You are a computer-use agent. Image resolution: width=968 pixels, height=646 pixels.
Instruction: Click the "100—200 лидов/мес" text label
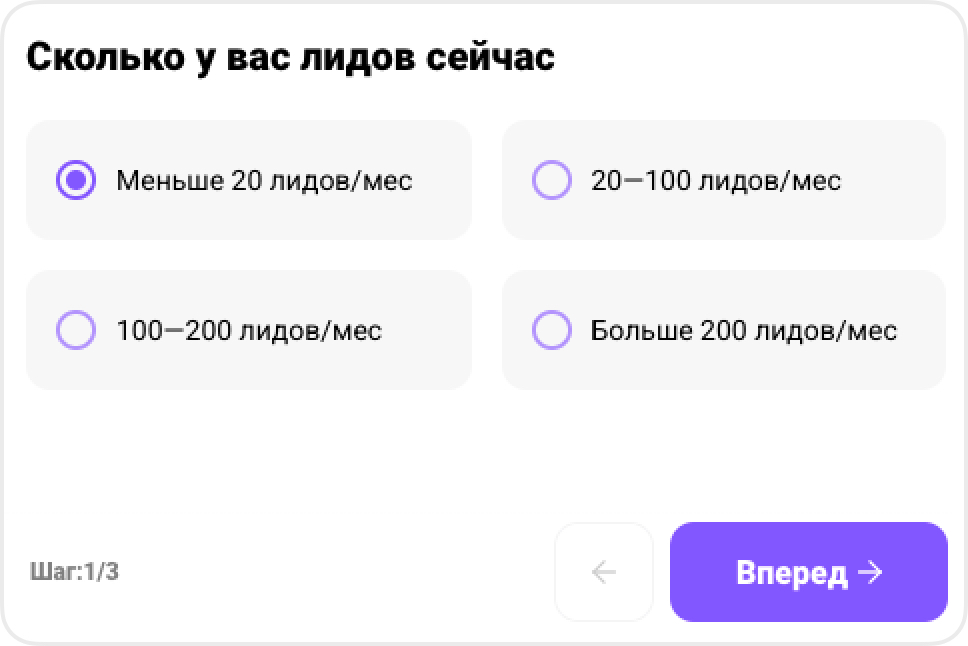[249, 330]
